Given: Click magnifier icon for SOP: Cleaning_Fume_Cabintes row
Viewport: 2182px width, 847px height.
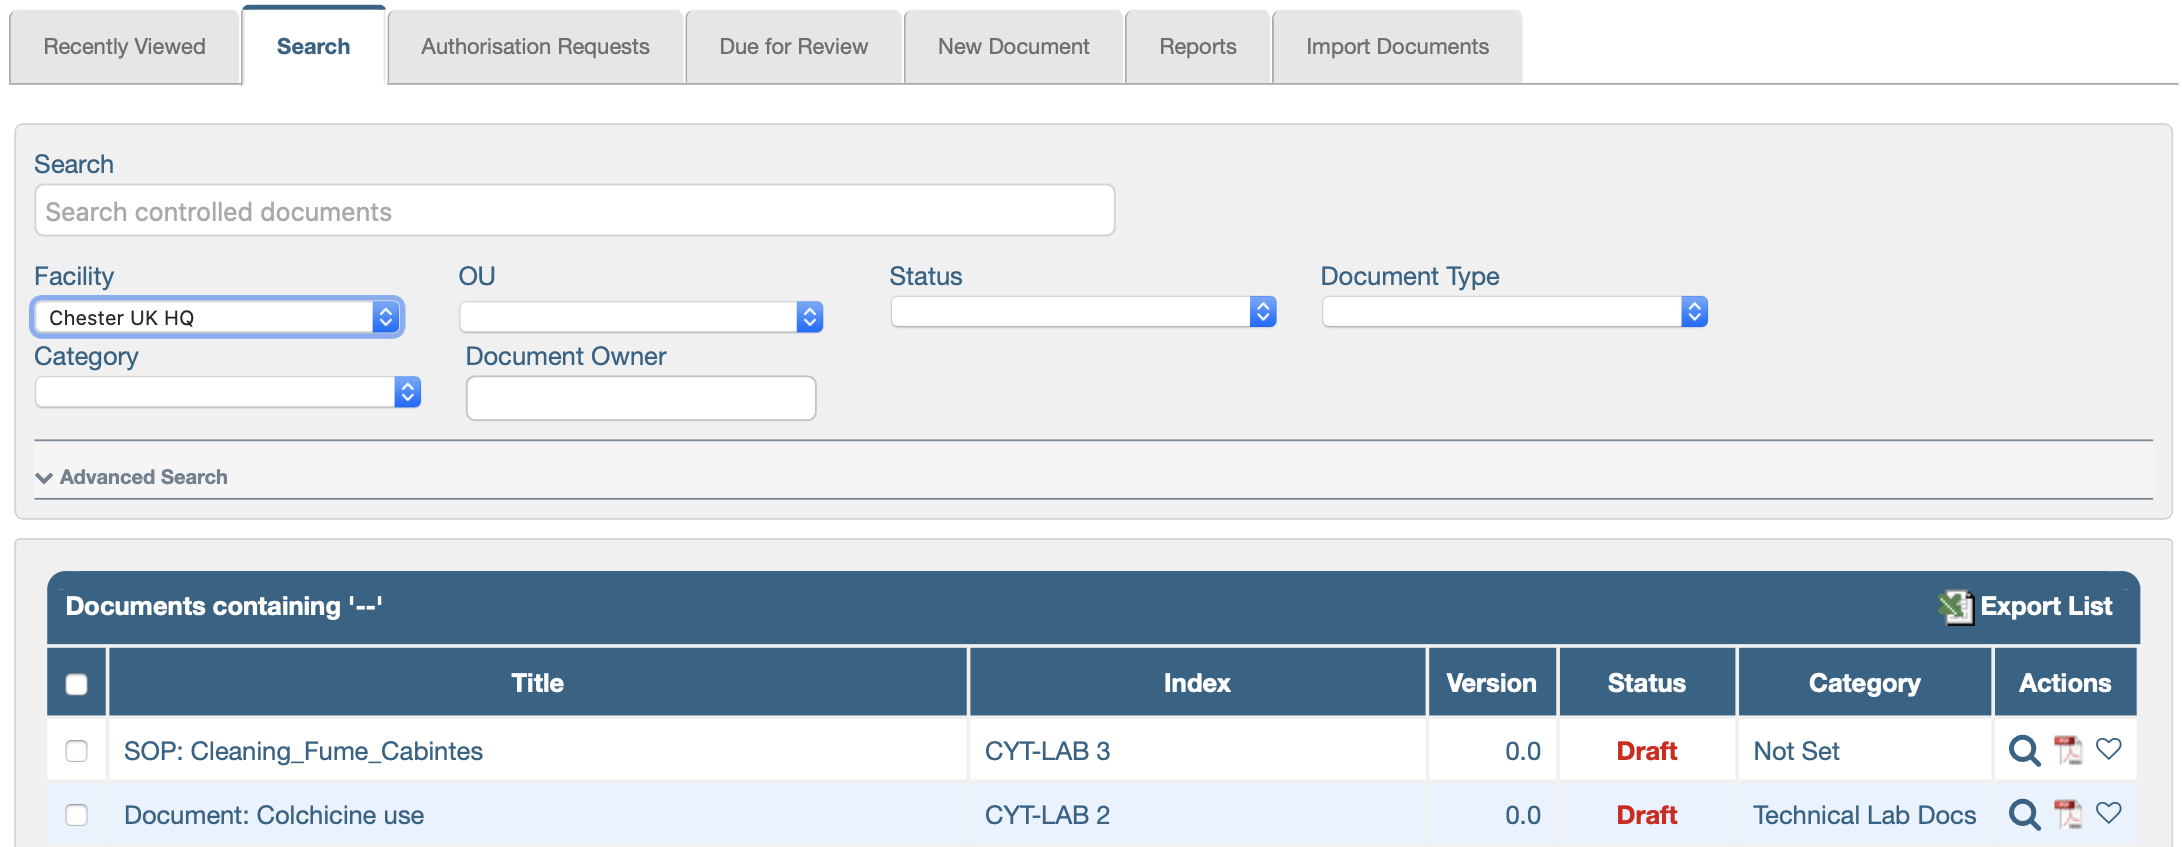Looking at the screenshot, I should pyautogui.click(x=2024, y=750).
